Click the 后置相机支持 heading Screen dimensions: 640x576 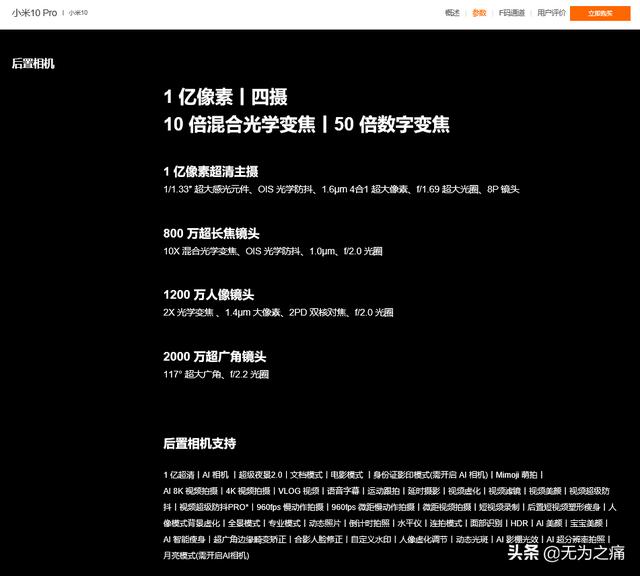199,442
